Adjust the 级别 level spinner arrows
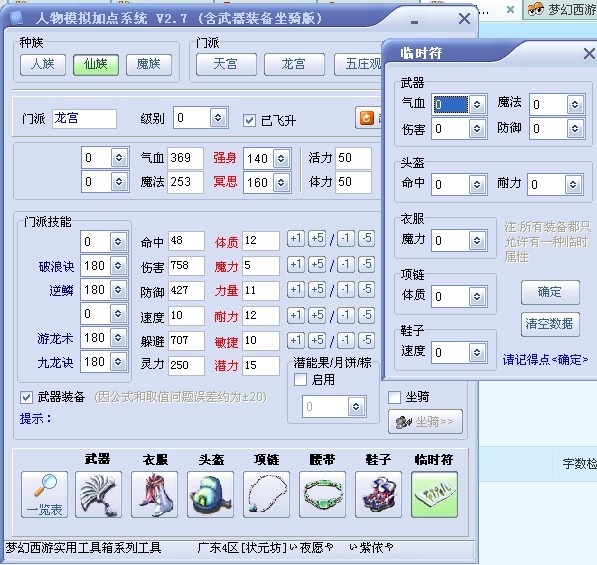 218,118
